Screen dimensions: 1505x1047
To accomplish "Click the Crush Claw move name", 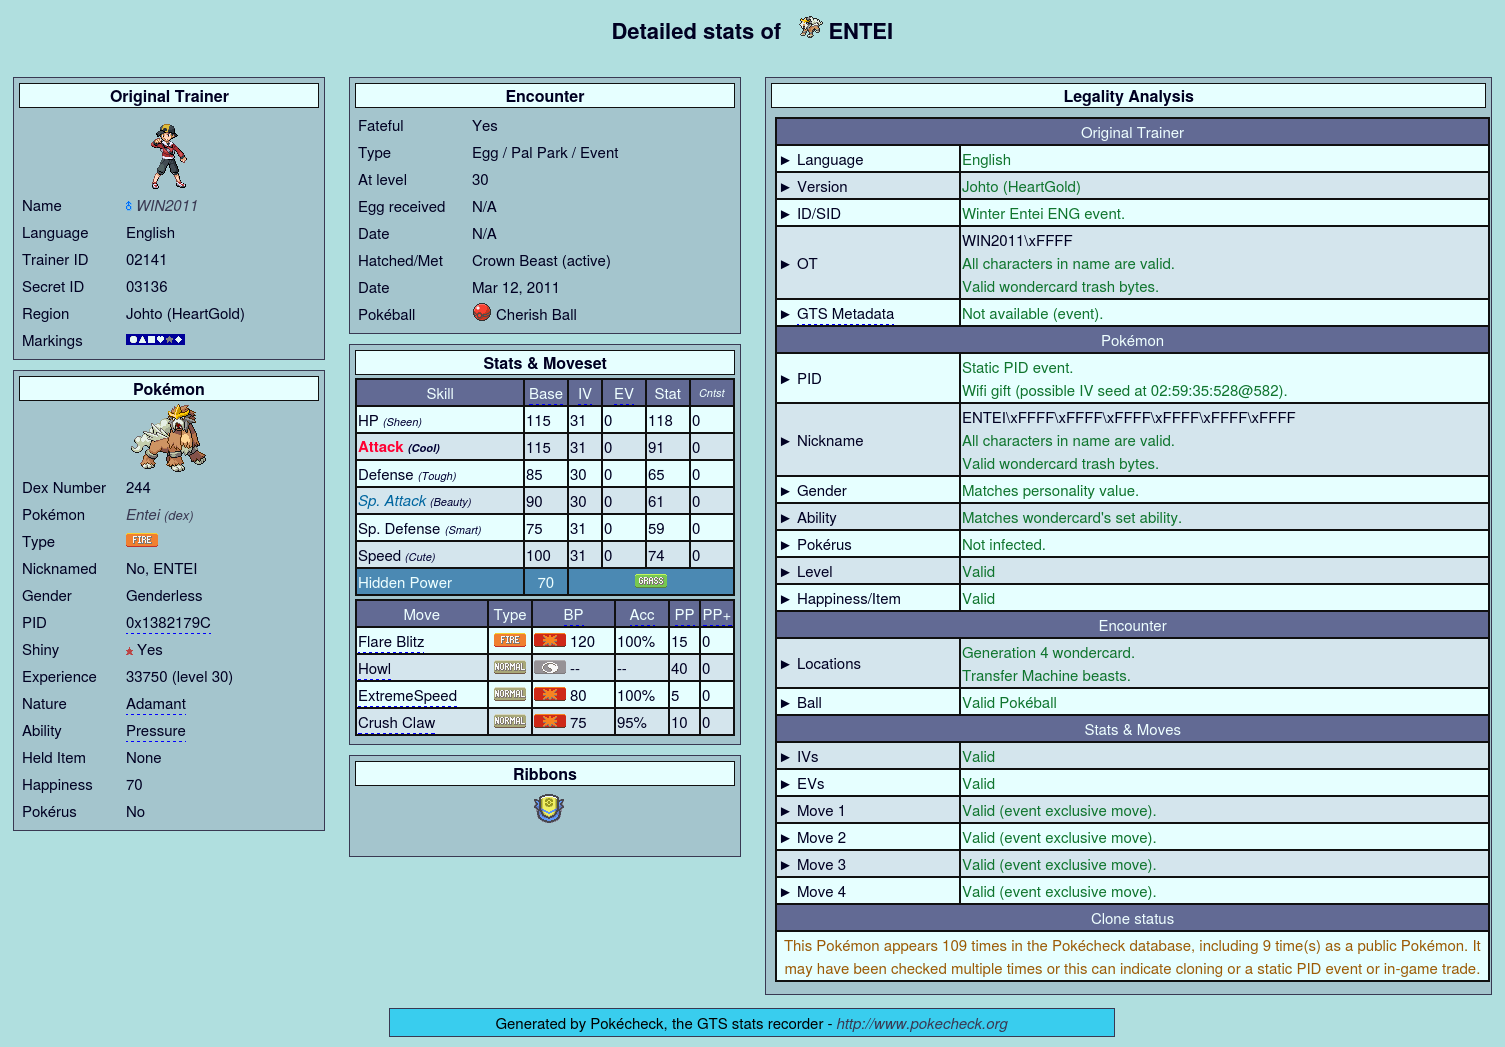I will pos(396,723).
